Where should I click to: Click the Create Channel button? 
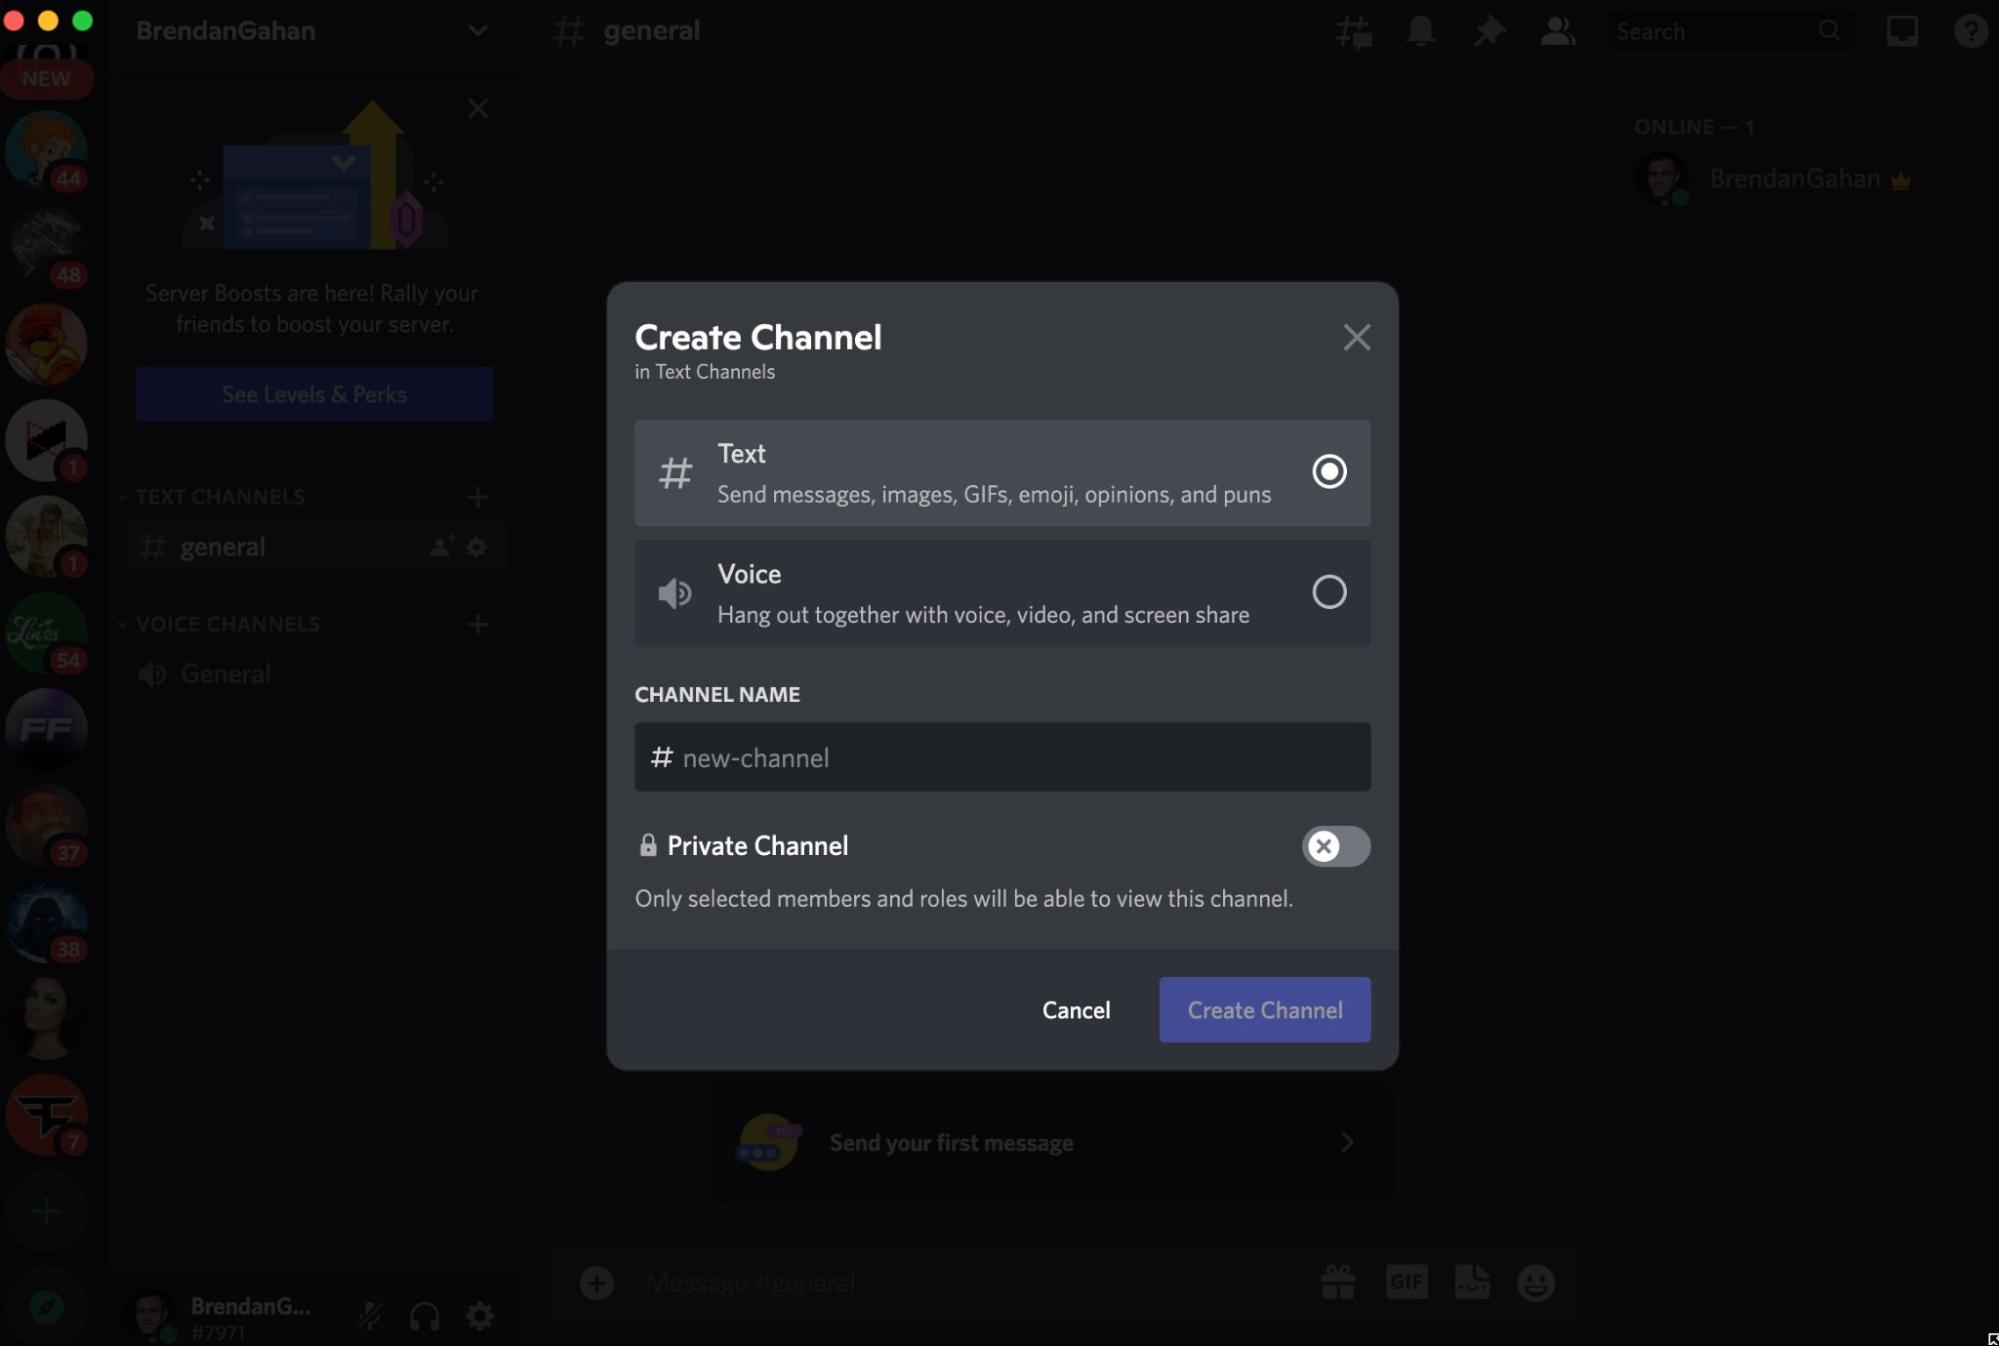point(1265,1010)
